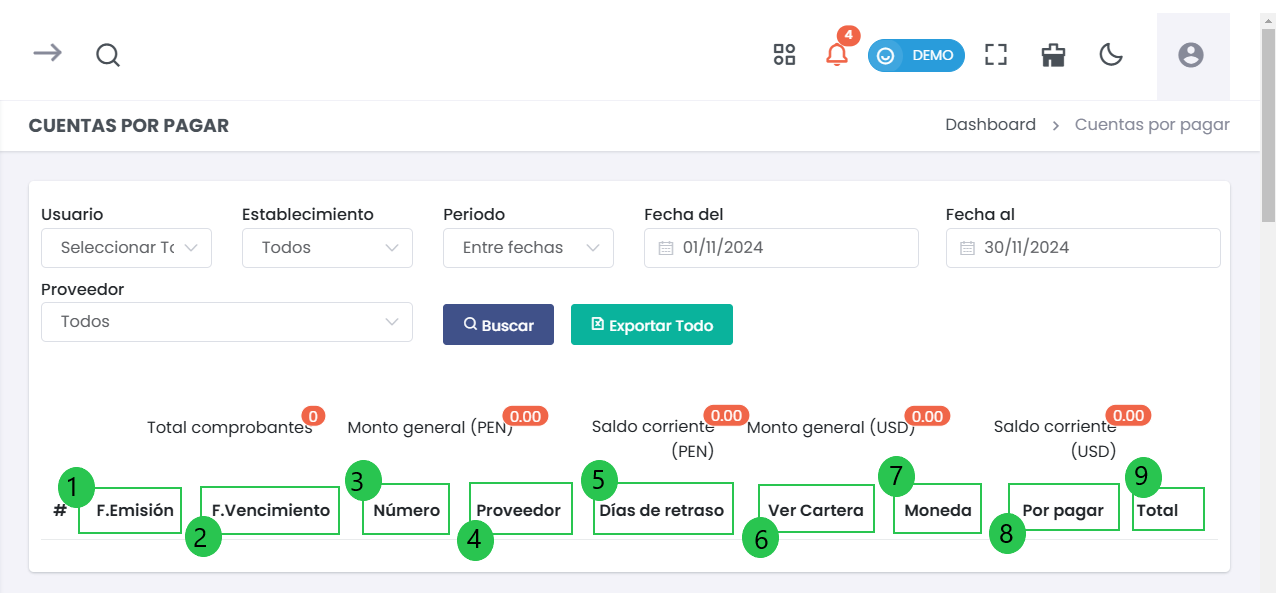Click the DEMO badge in the header
1276x605 pixels.
(916, 55)
